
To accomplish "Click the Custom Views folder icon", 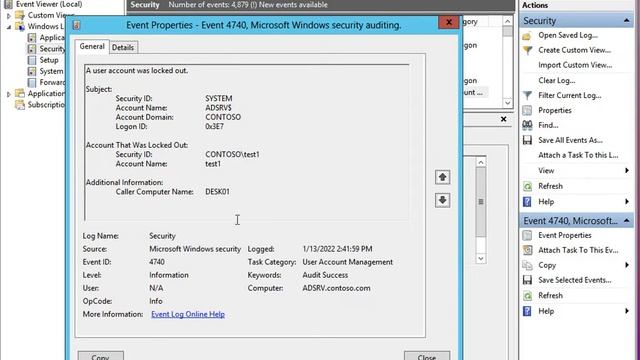I will pos(20,16).
